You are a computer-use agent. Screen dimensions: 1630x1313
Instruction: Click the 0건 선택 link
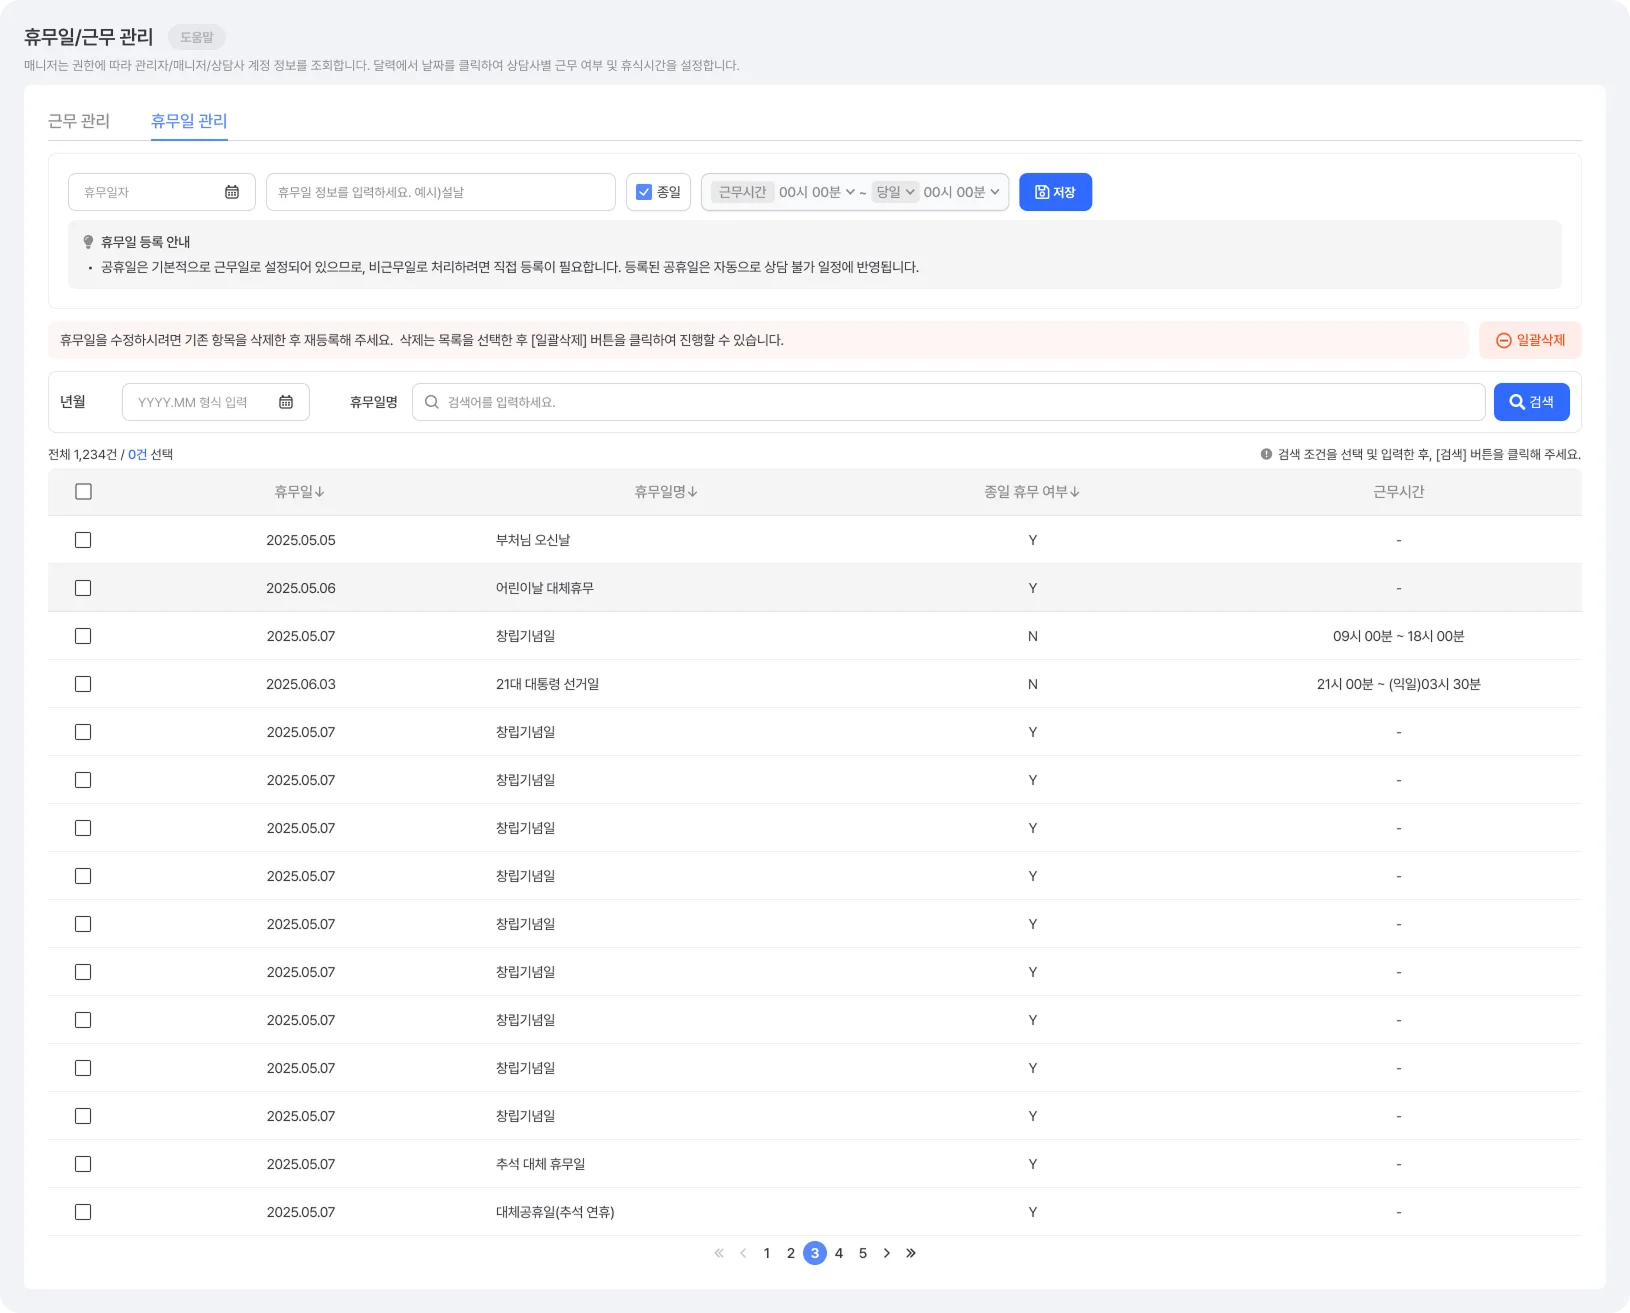click(x=138, y=454)
